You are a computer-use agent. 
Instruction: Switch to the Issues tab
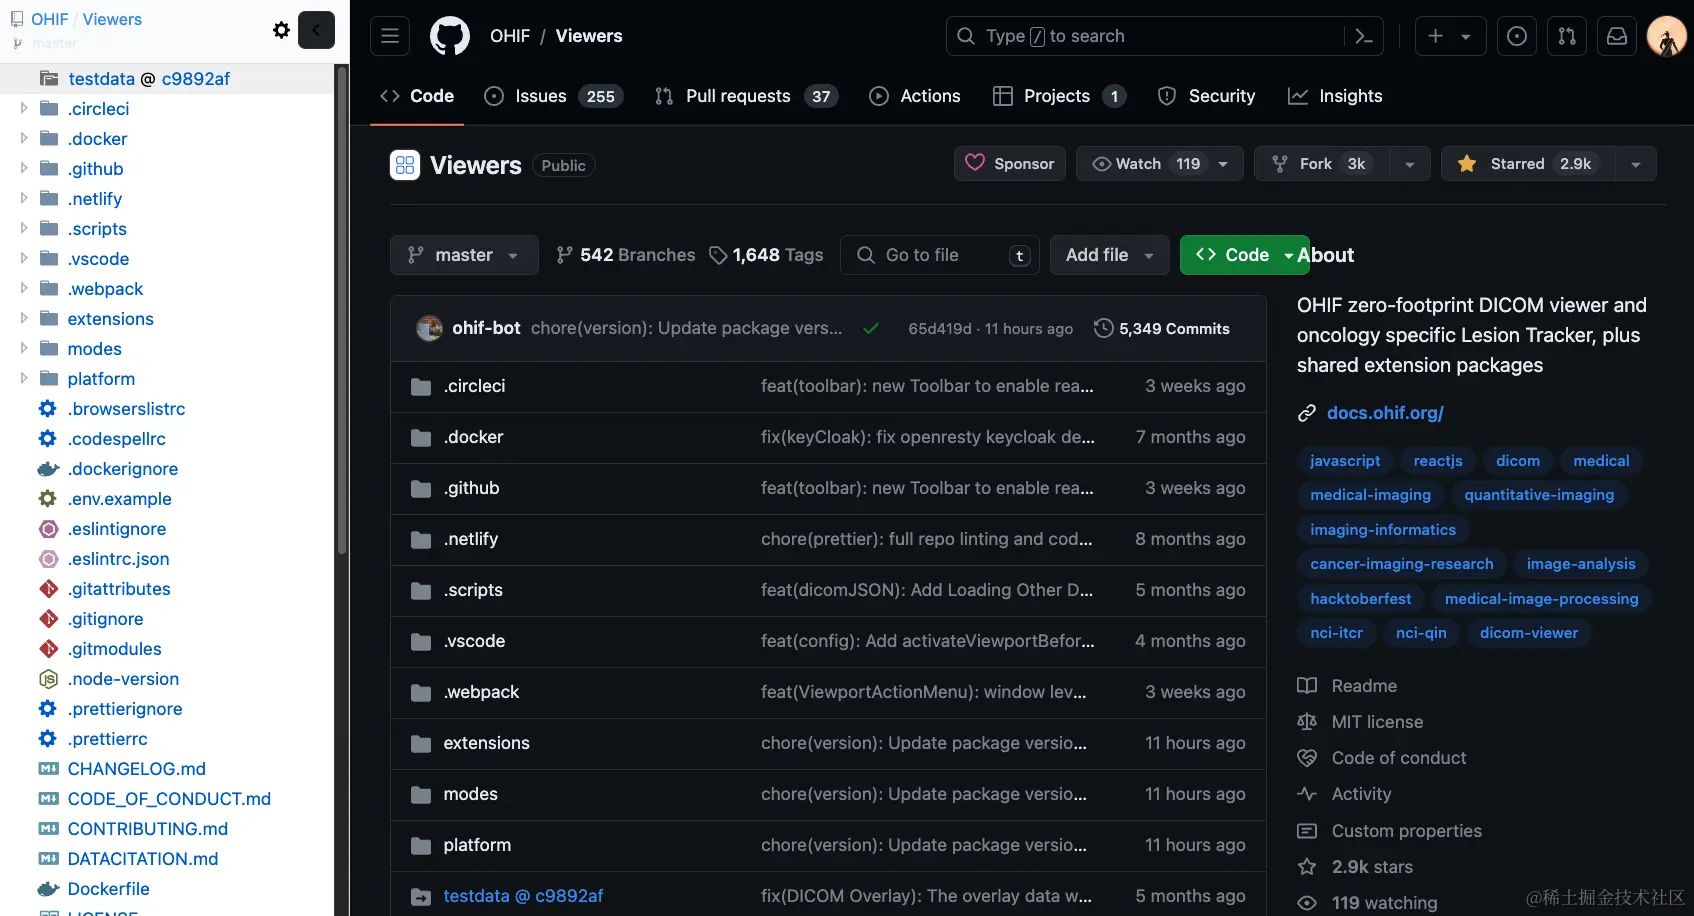(553, 96)
